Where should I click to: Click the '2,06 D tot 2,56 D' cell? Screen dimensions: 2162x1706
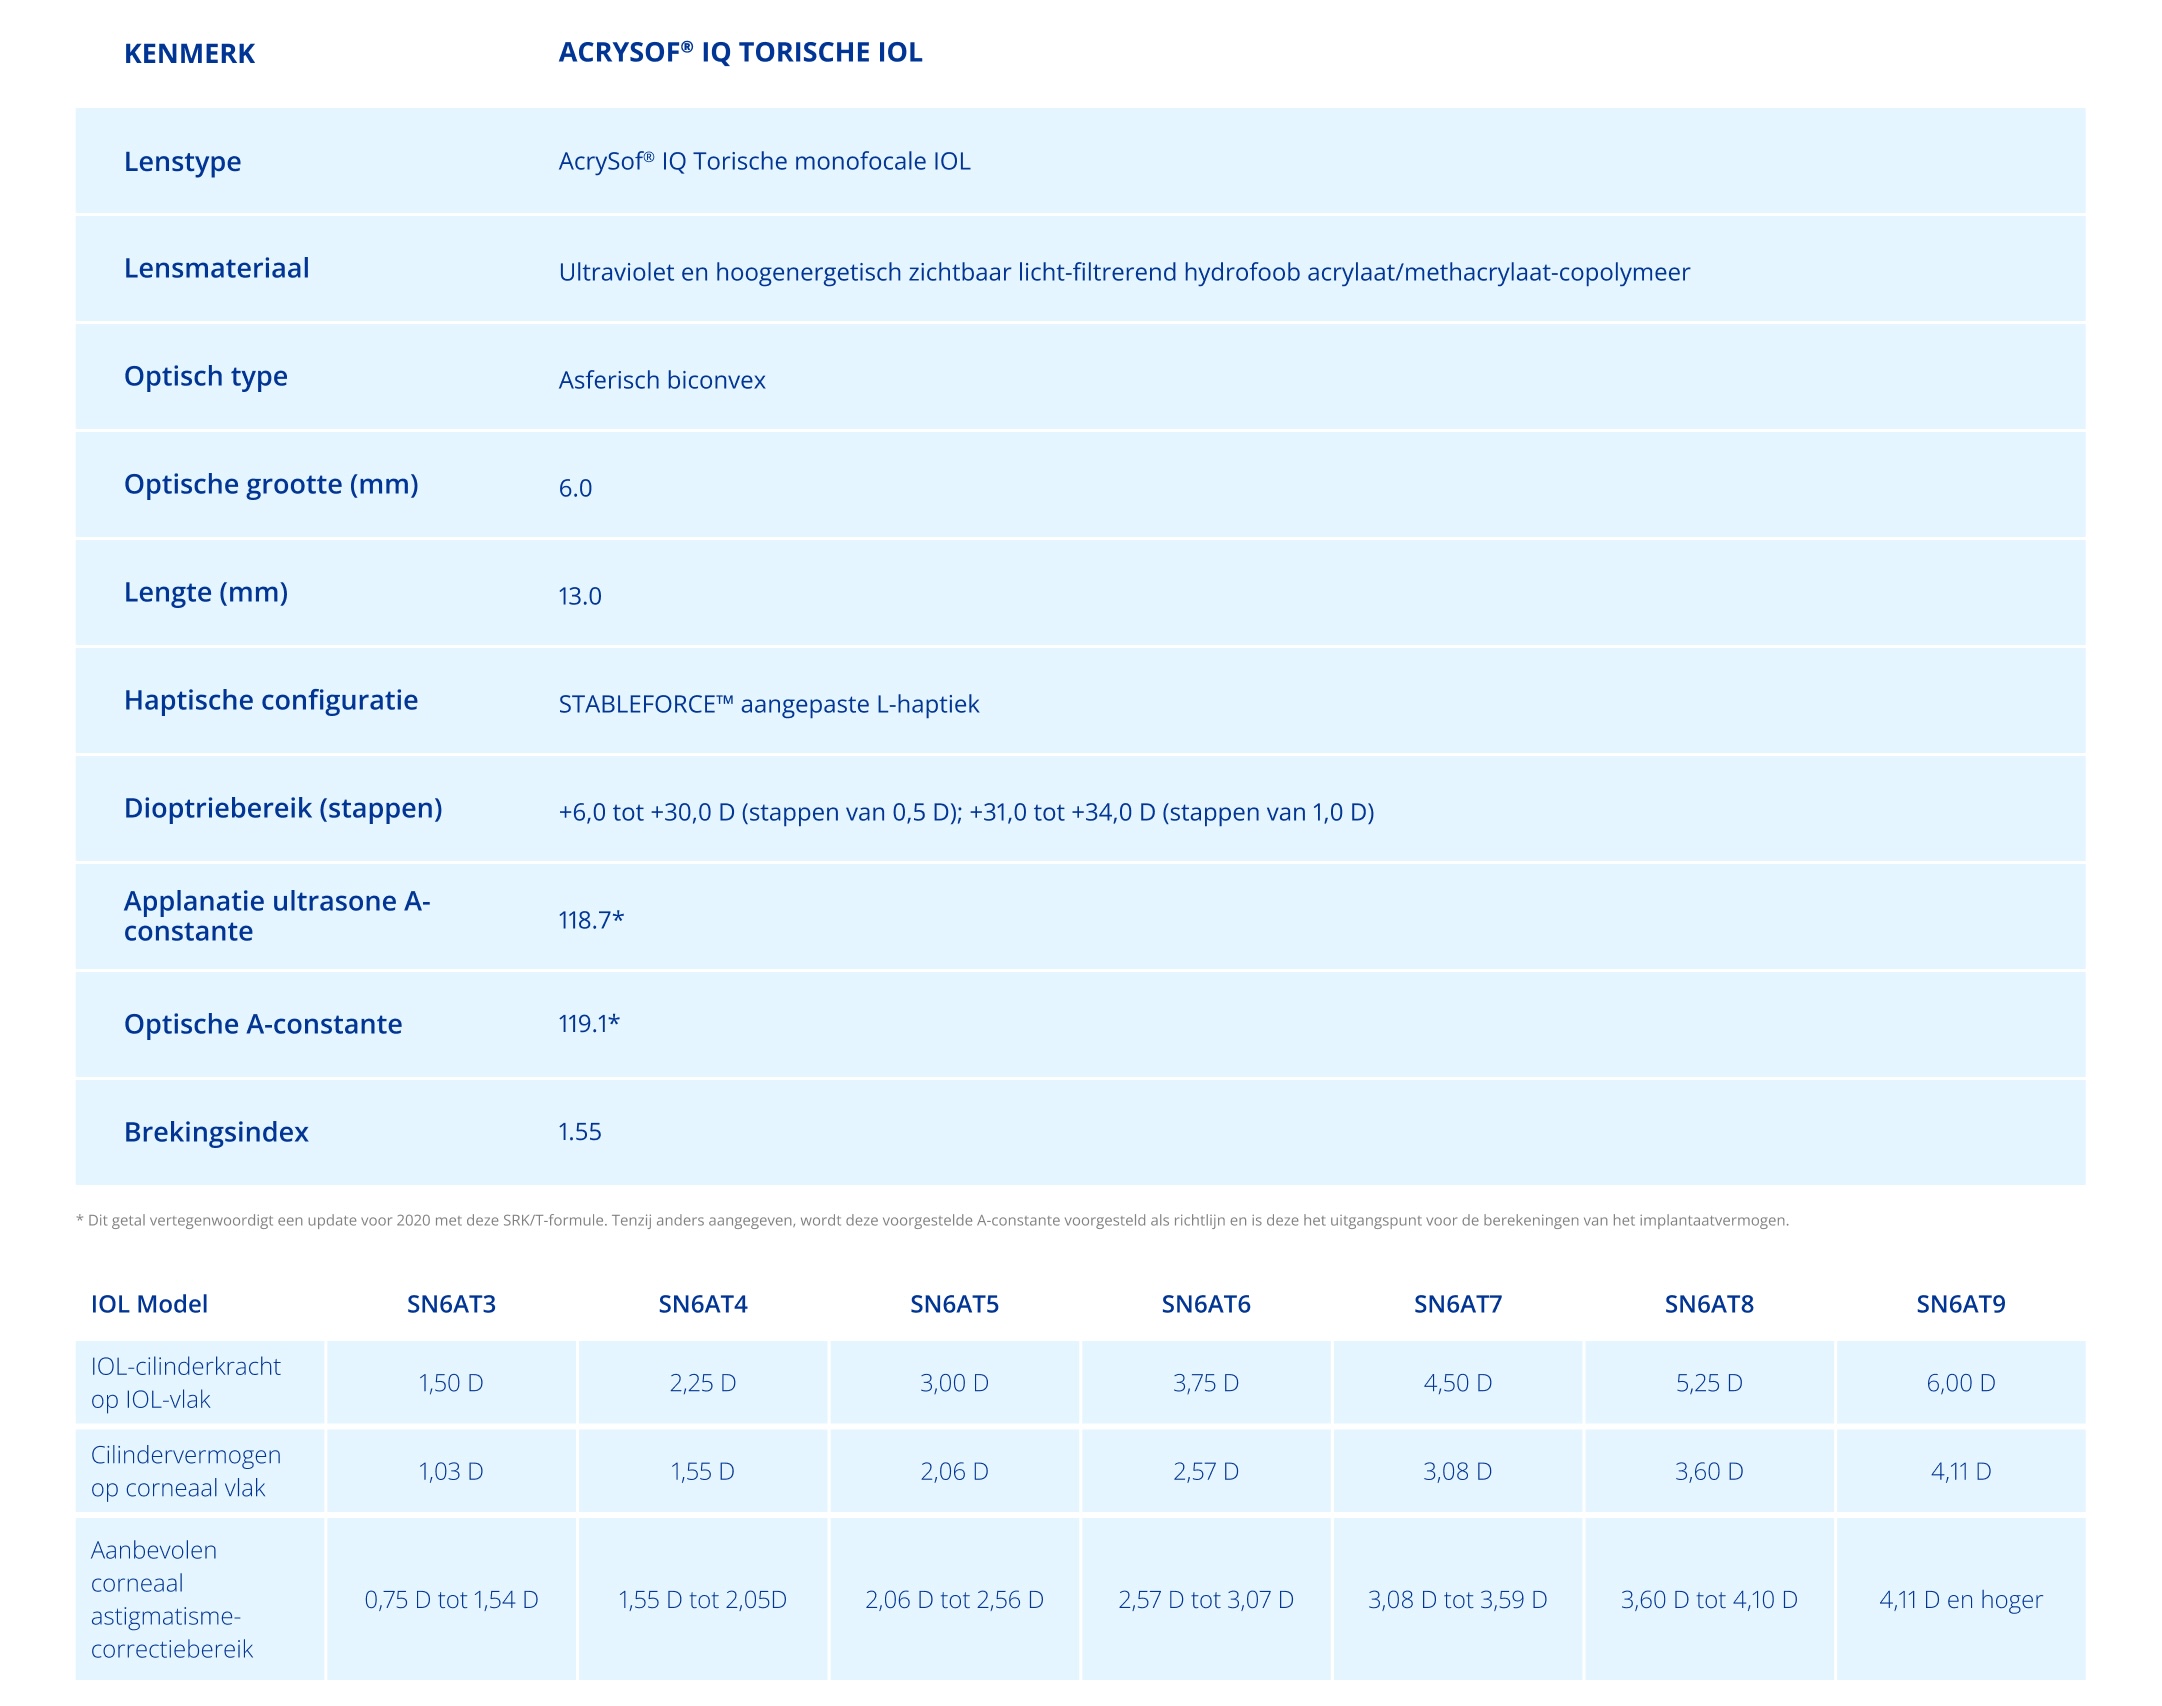pyautogui.click(x=955, y=1599)
